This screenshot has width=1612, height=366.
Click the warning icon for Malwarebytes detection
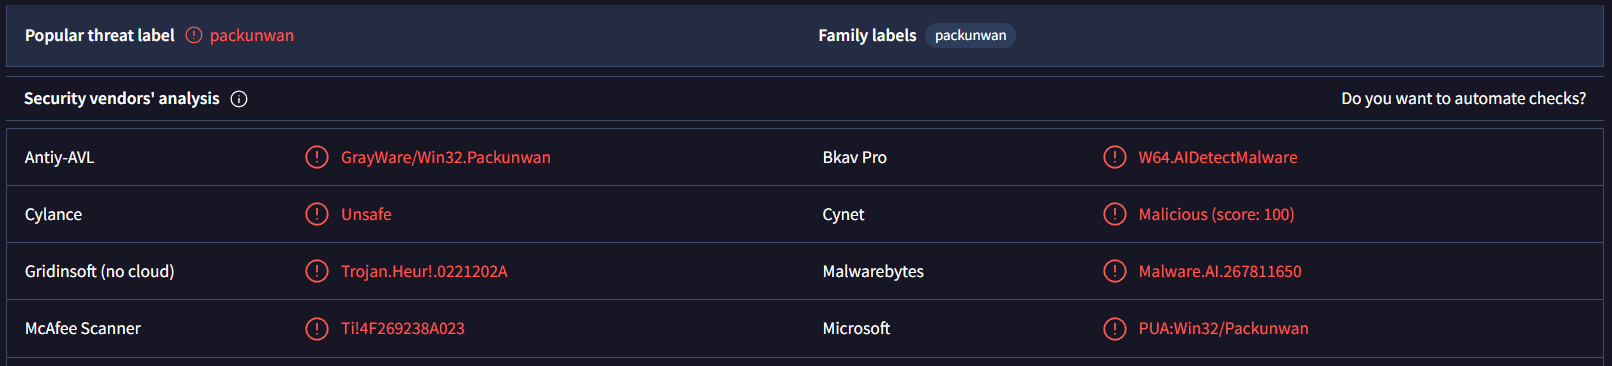click(1114, 271)
